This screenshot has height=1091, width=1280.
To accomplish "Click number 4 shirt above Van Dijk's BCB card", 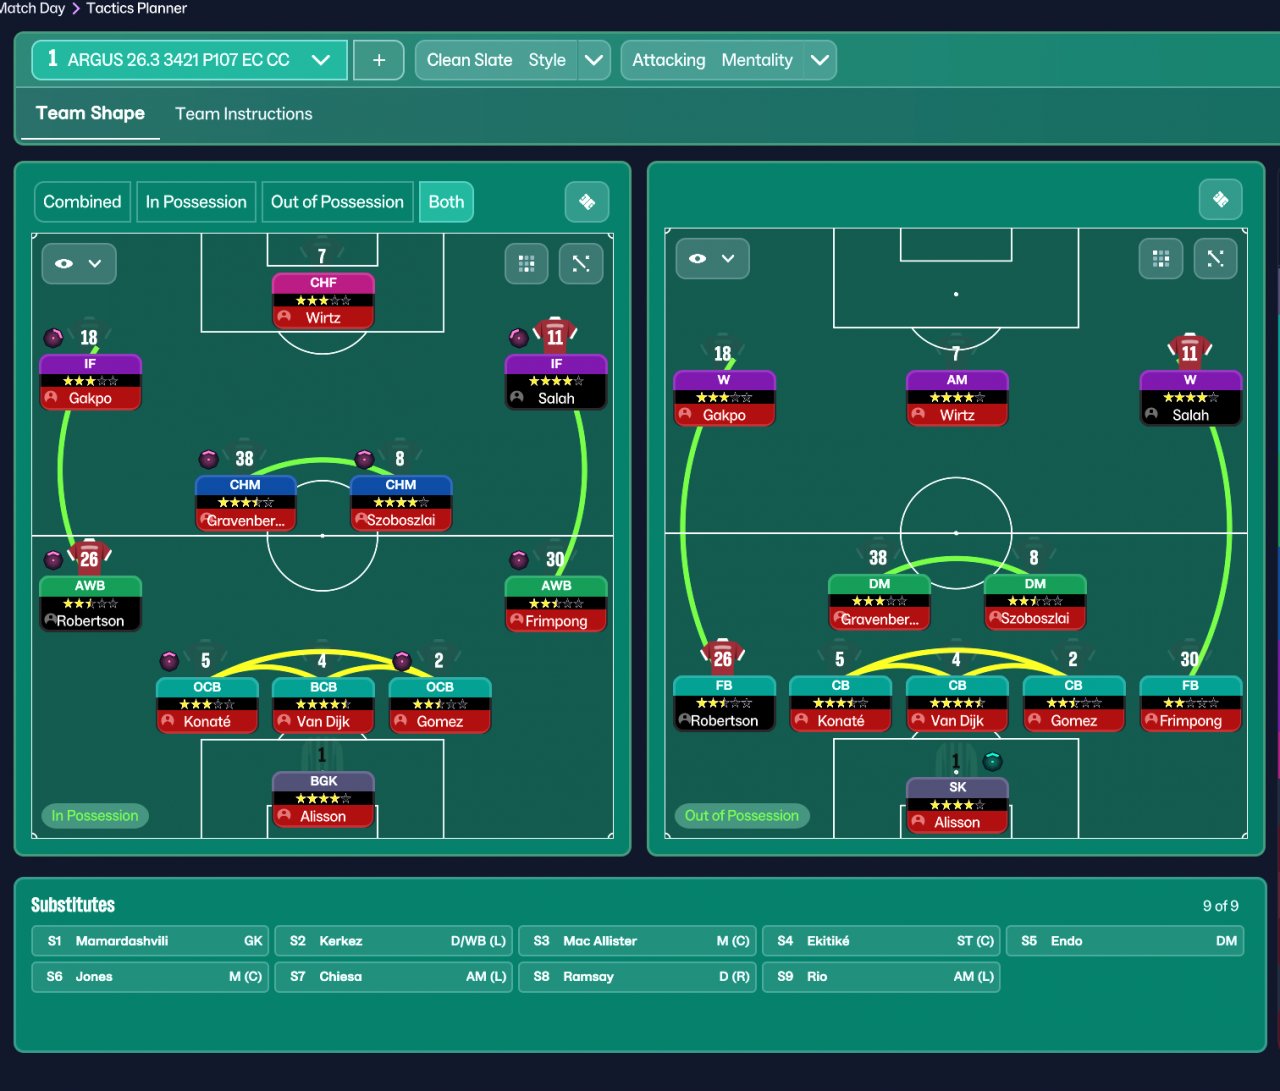I will coord(322,660).
